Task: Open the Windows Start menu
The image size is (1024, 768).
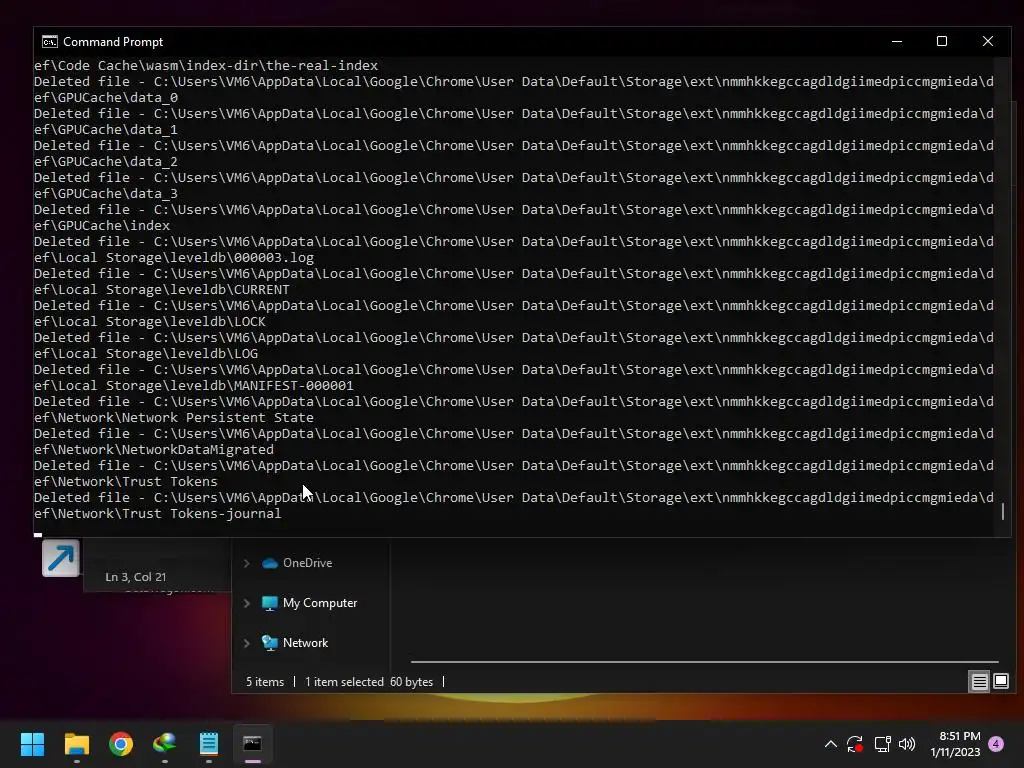Action: click(x=32, y=744)
